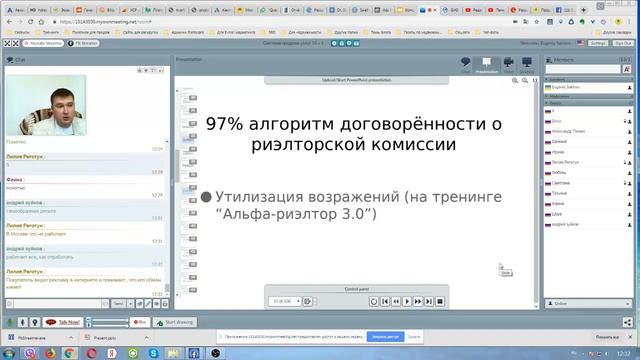This screenshot has height=360, width=640.
Task: Click the refresh circle in Control panel
Action: 373,301
